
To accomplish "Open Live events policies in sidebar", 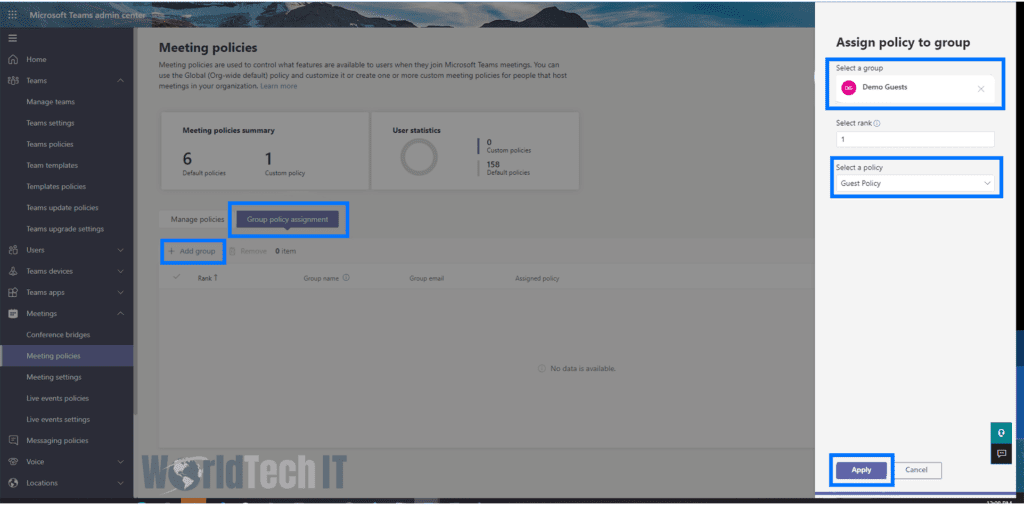I will [57, 399].
